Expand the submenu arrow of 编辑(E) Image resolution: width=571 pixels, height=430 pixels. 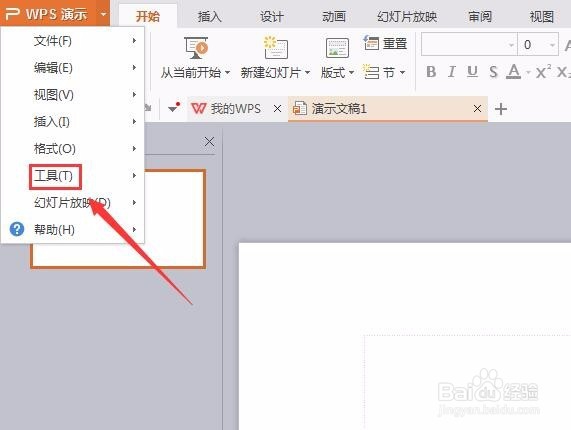coord(134,67)
